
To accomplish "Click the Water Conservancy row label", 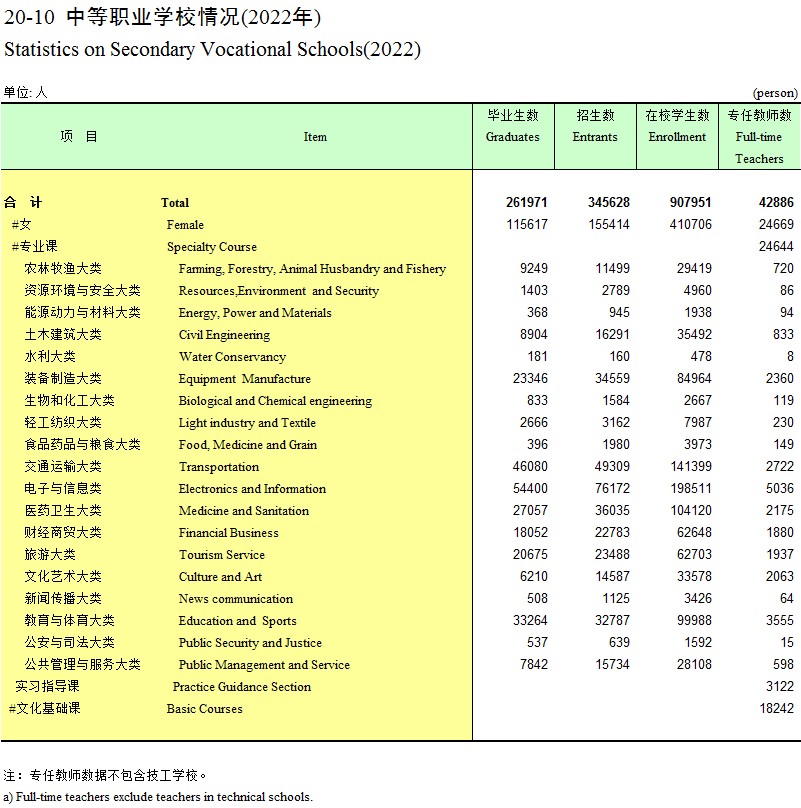I will tap(232, 357).
